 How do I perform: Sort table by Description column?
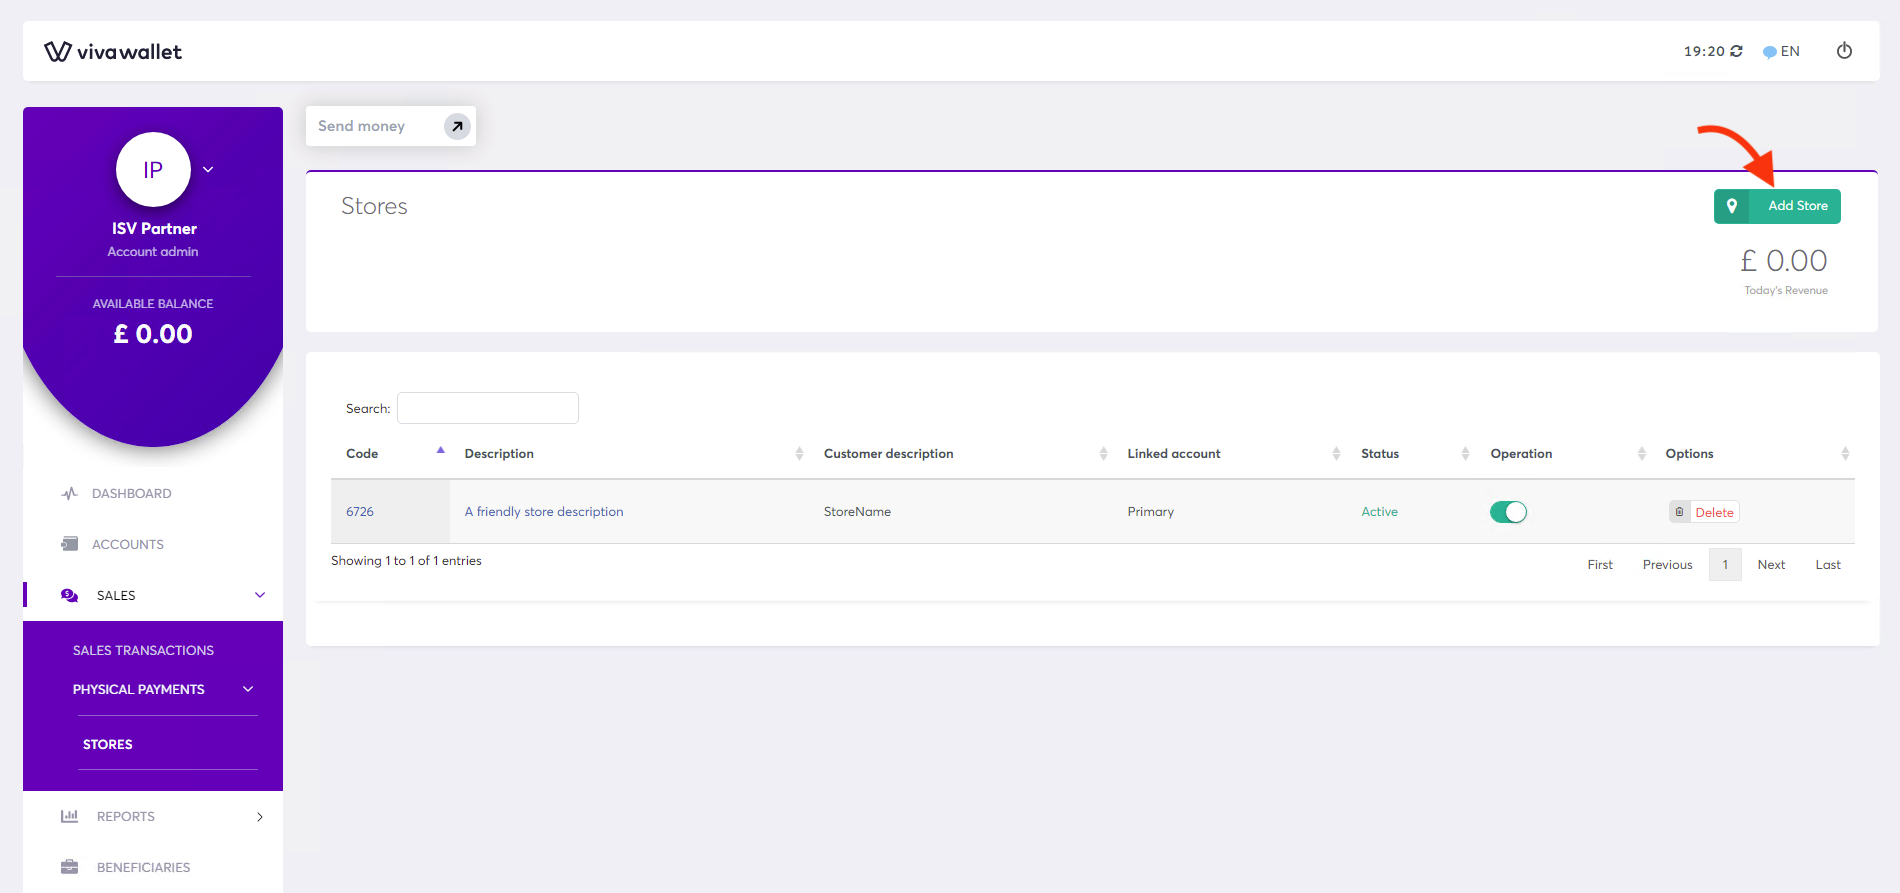point(629,454)
